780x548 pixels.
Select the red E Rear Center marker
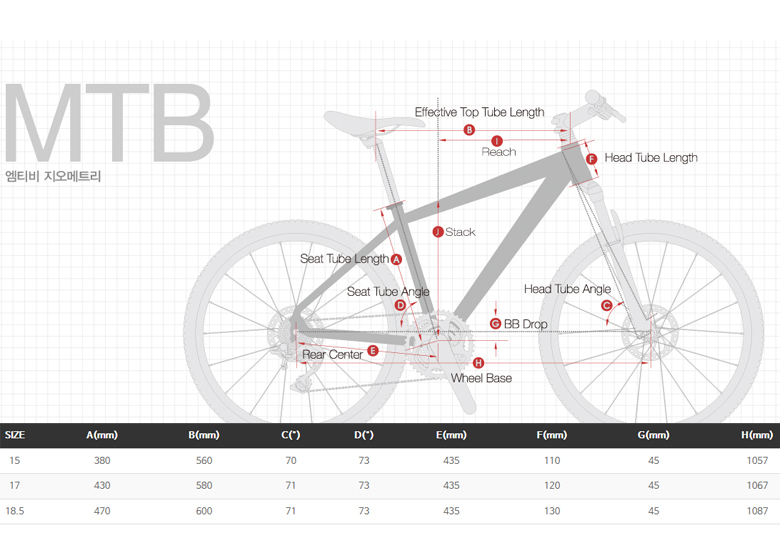pos(373,351)
